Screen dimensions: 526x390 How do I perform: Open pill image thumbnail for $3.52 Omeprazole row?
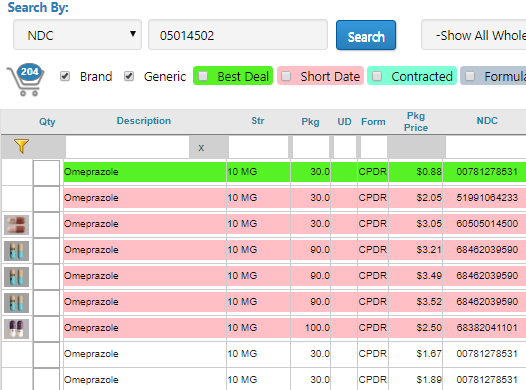coord(16,302)
